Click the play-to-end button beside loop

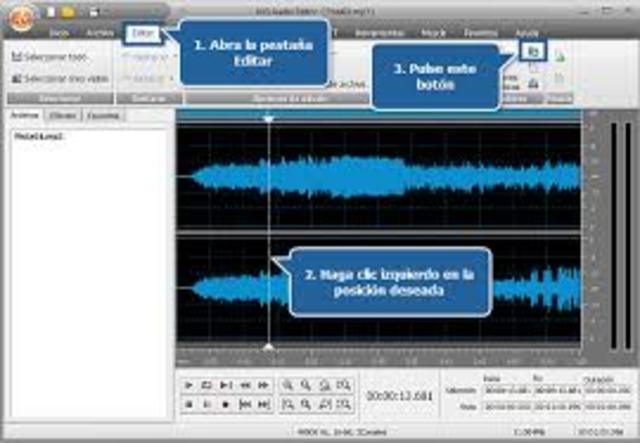[226, 385]
